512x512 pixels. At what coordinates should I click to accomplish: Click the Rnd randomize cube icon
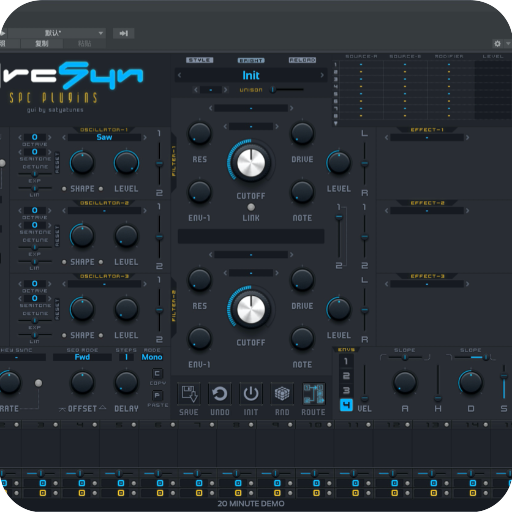[282, 394]
